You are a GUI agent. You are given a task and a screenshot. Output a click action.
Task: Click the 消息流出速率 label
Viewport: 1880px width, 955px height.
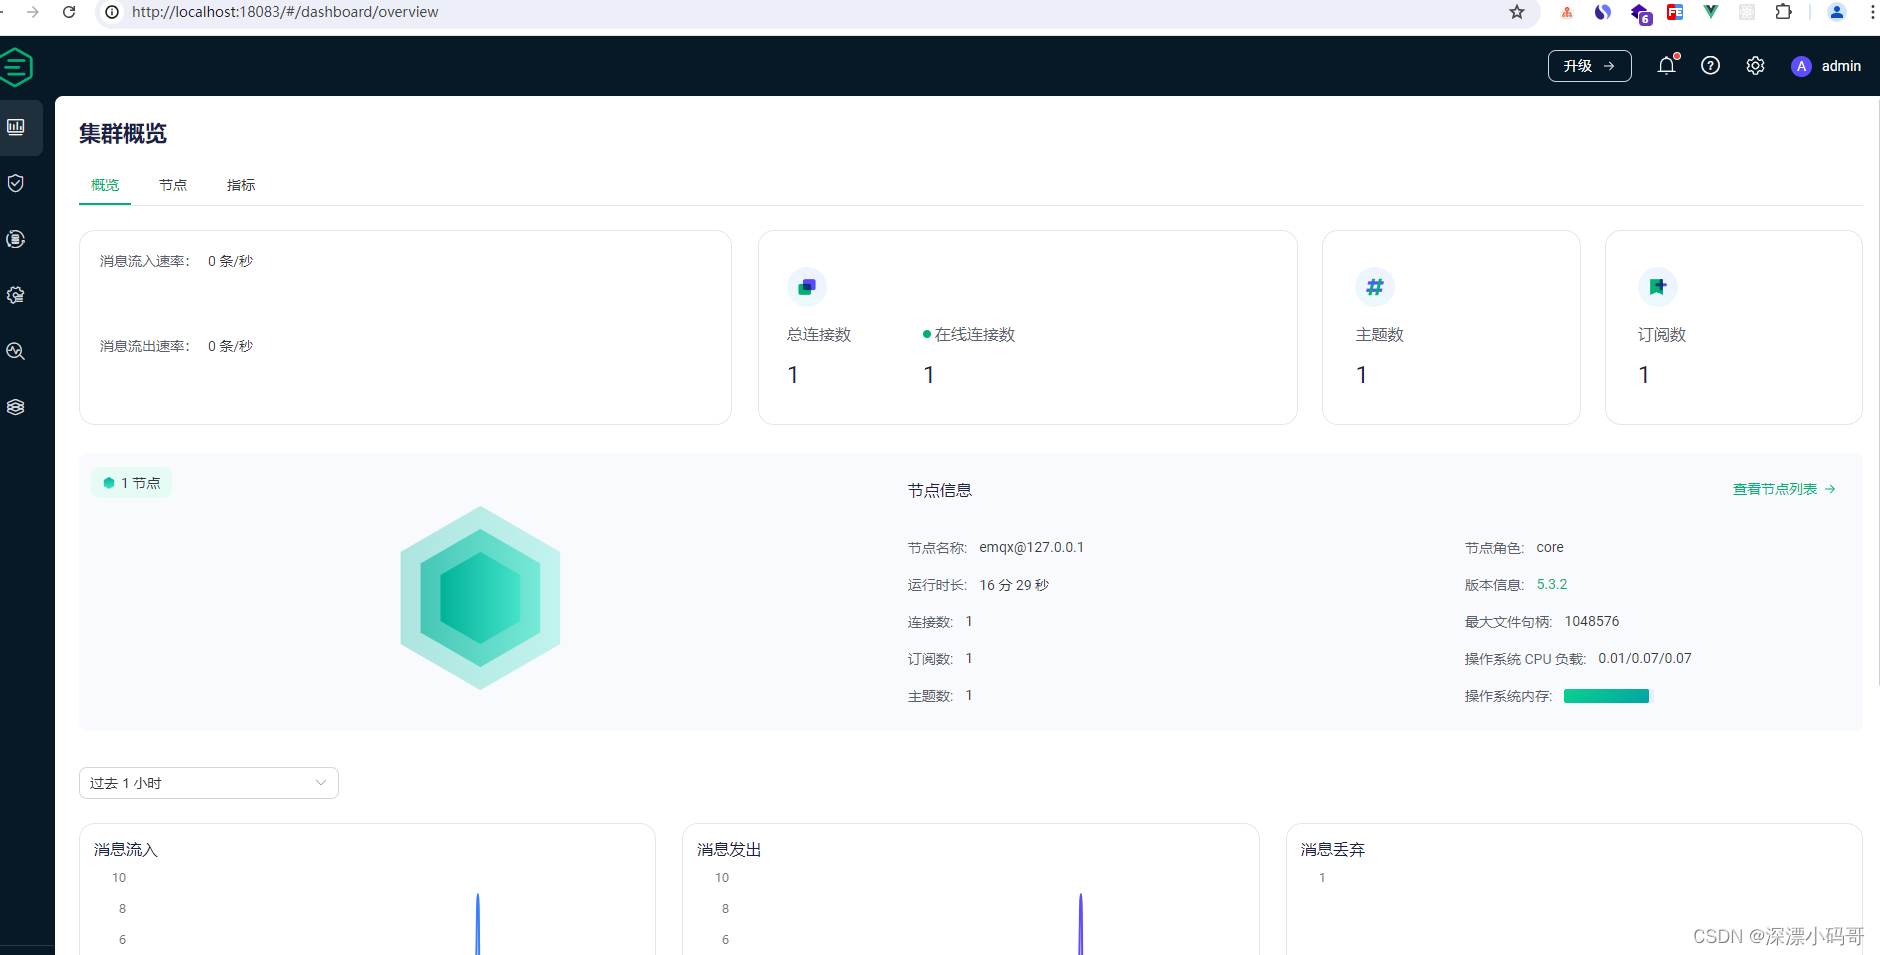pyautogui.click(x=145, y=346)
